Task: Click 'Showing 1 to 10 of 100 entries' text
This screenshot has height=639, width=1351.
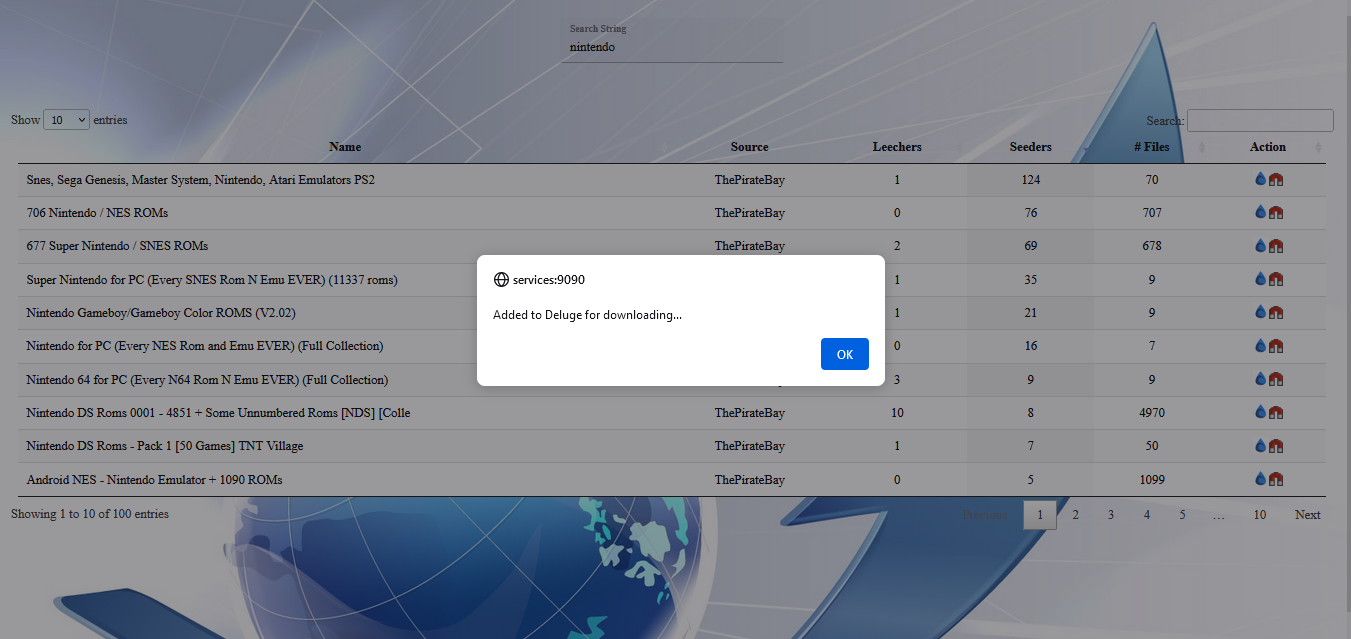Action: coord(90,514)
